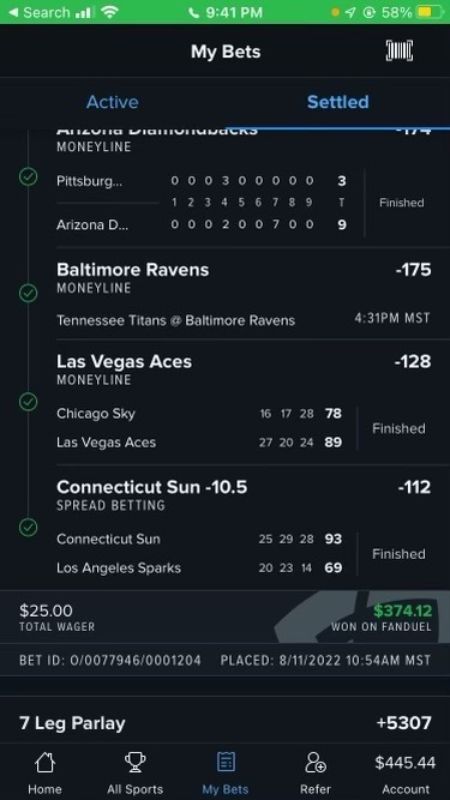Tap the green check beside Pittsburgh game
Image resolution: width=450 pixels, height=800 pixels.
pyautogui.click(x=28, y=178)
